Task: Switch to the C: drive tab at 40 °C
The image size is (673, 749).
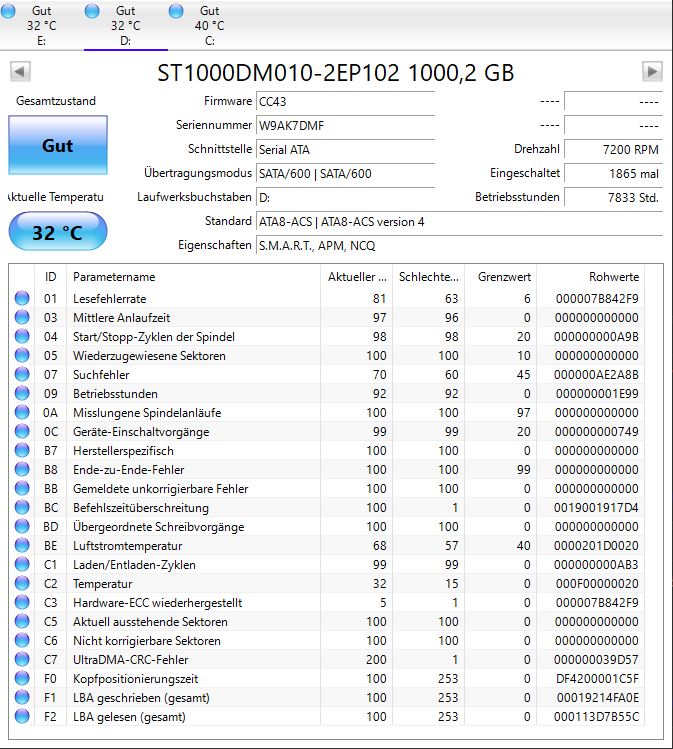Action: tap(210, 25)
